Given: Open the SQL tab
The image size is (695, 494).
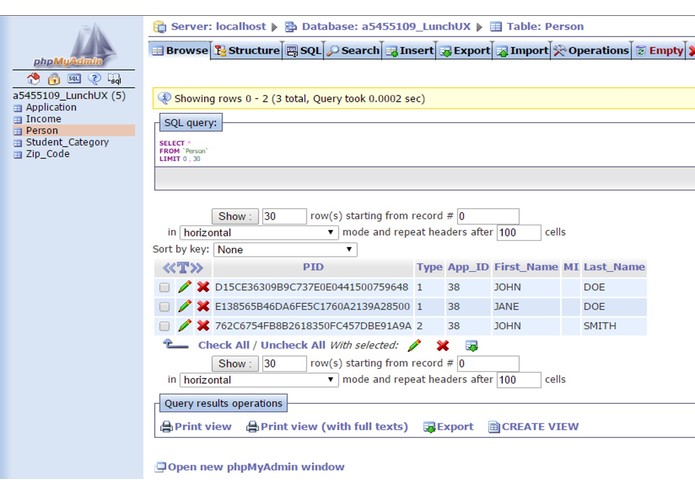Looking at the screenshot, I should 304,51.
